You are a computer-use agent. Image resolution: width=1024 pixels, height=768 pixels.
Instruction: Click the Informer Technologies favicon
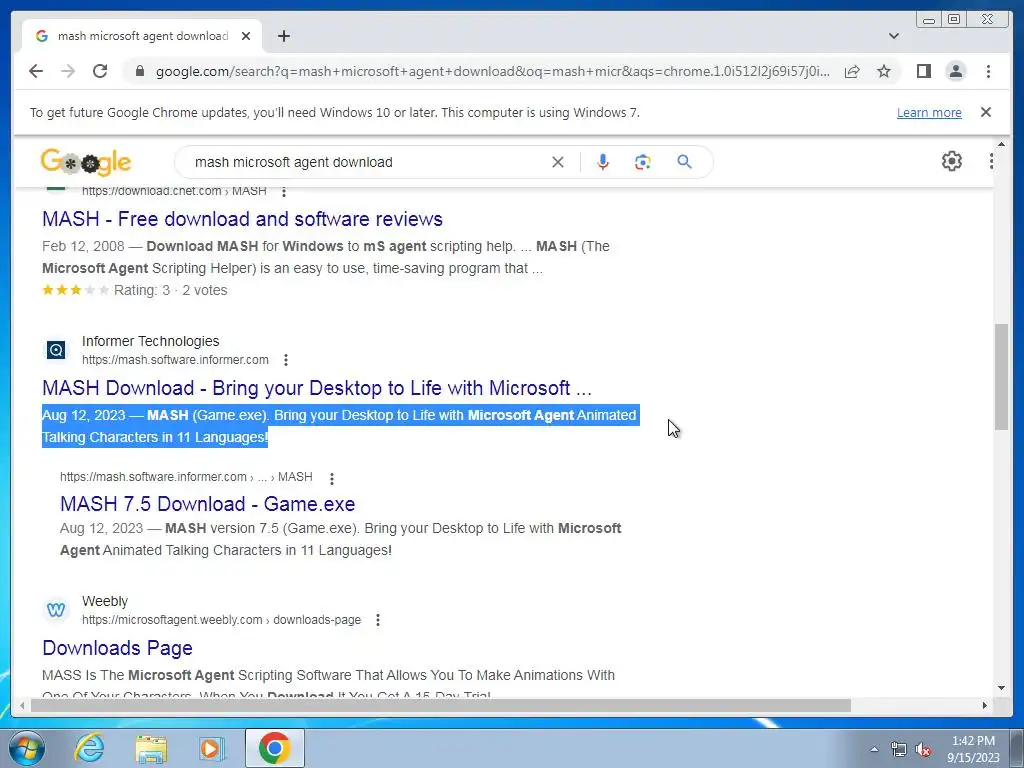56,350
